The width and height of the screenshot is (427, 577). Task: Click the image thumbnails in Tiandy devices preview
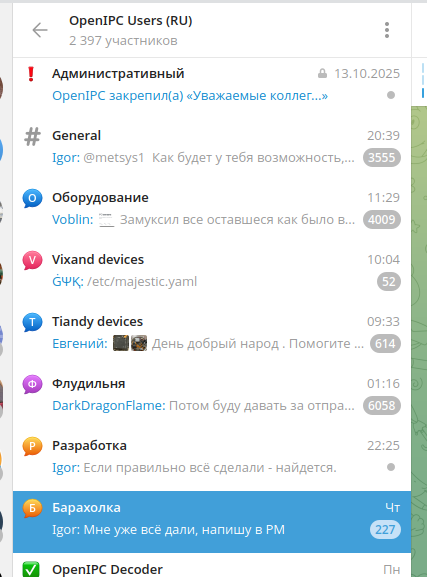[130, 343]
